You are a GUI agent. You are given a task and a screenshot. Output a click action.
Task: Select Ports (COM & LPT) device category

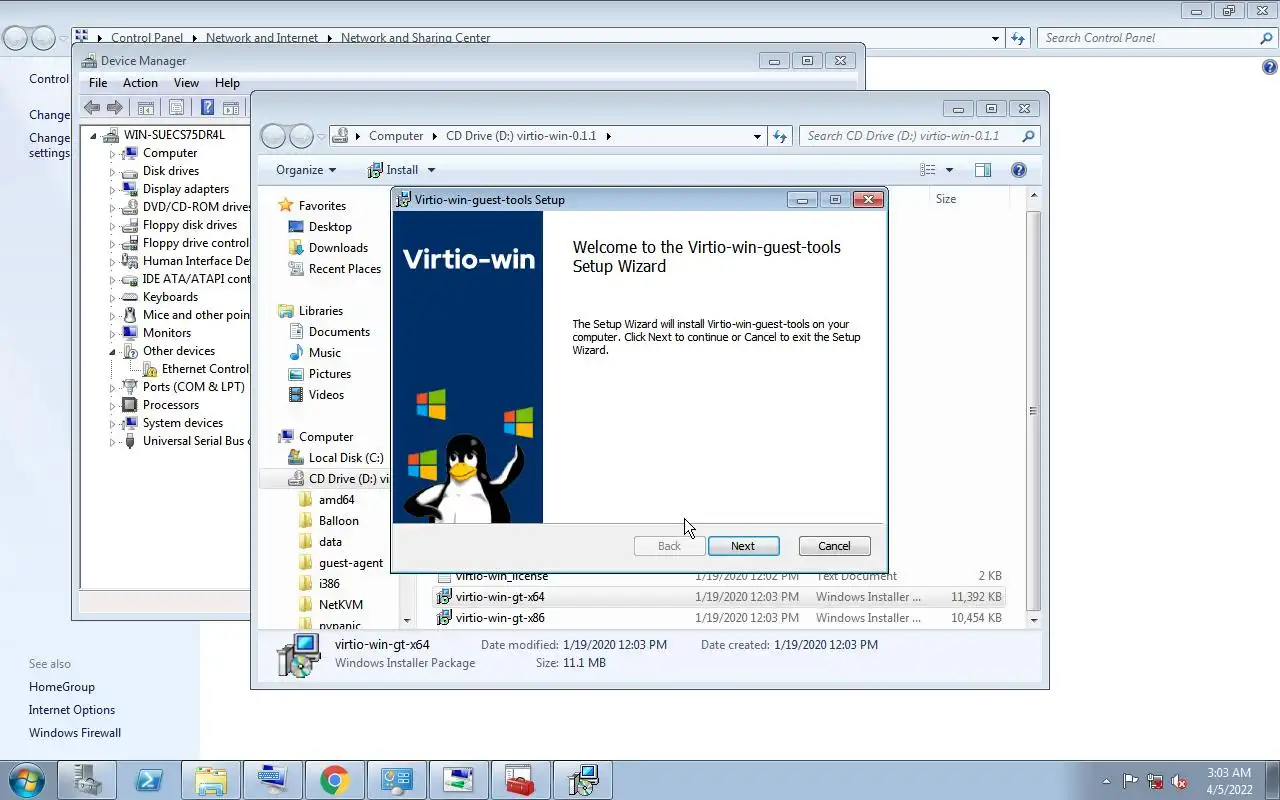pos(193,387)
